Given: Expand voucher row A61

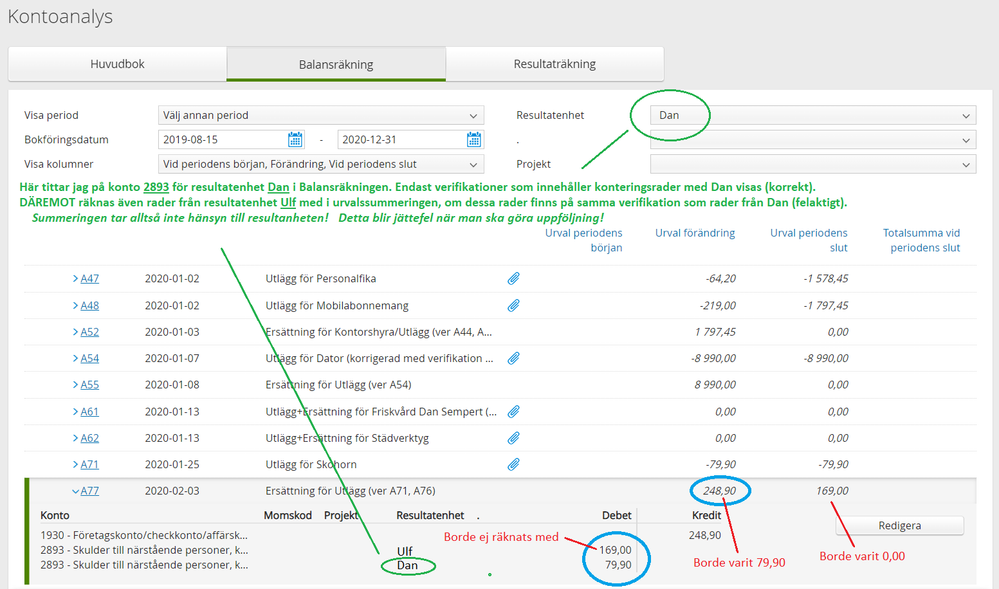Looking at the screenshot, I should [x=75, y=412].
